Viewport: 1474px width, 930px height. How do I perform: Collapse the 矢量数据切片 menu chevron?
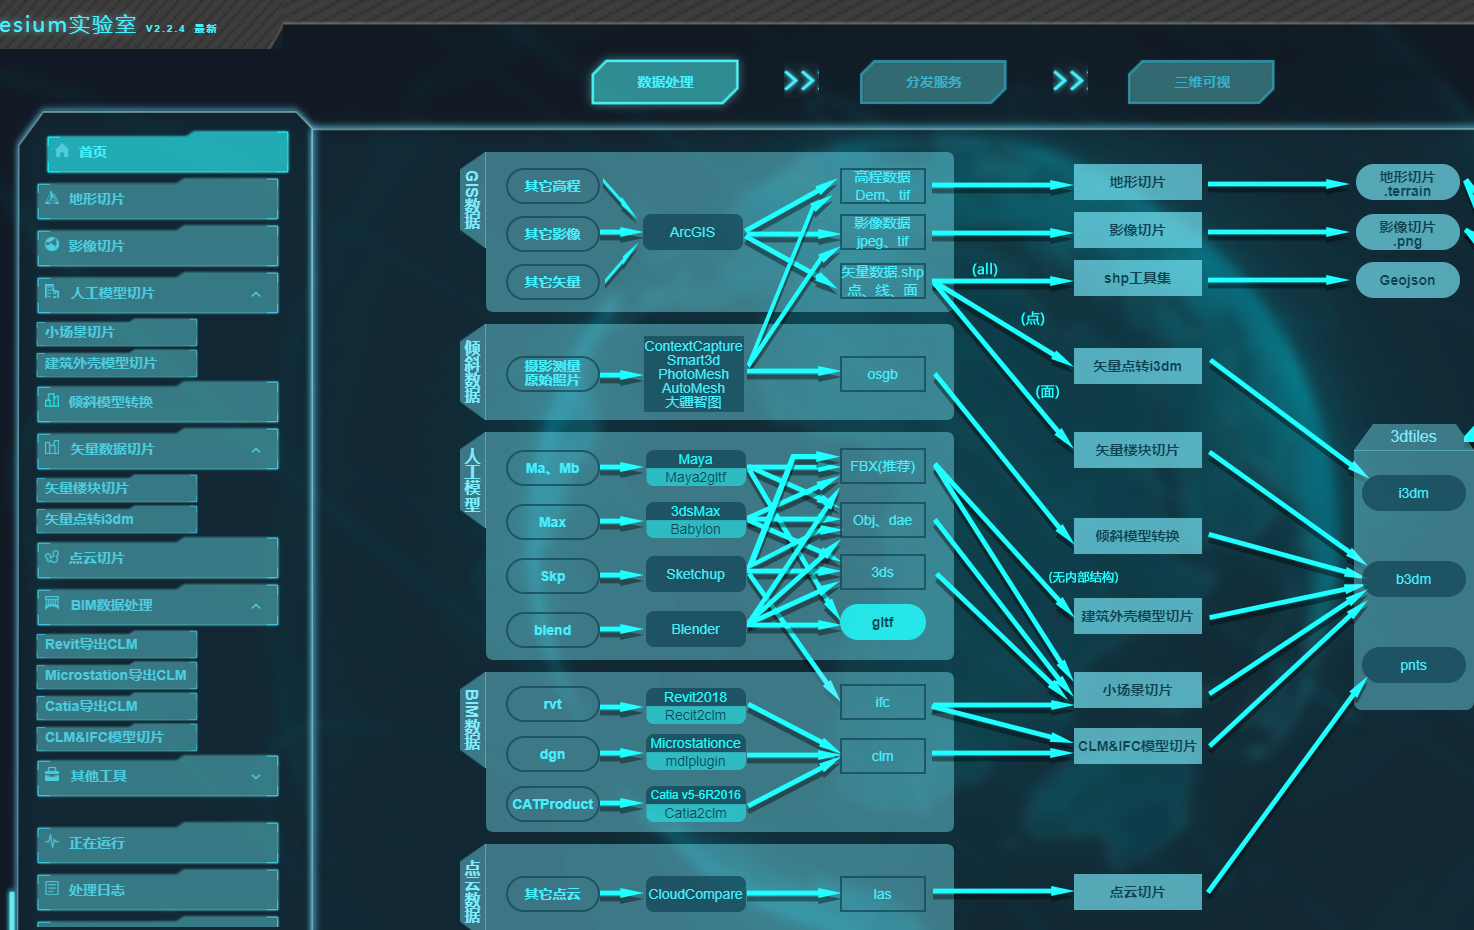[256, 450]
